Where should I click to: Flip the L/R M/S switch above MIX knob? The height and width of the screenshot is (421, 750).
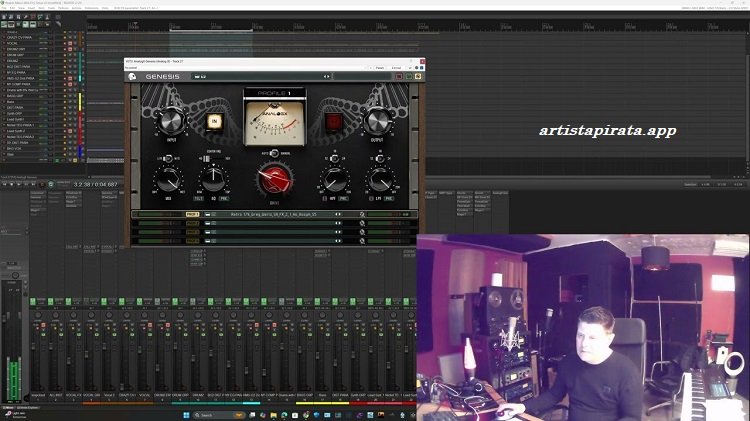point(168,158)
